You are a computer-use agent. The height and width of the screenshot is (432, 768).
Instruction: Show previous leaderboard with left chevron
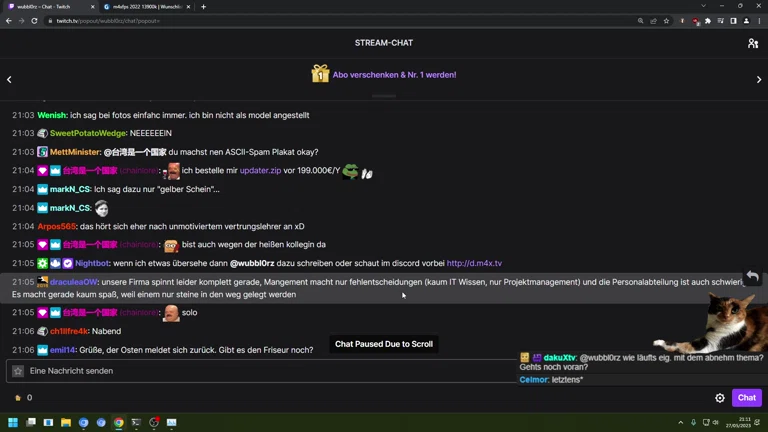(x=9, y=79)
